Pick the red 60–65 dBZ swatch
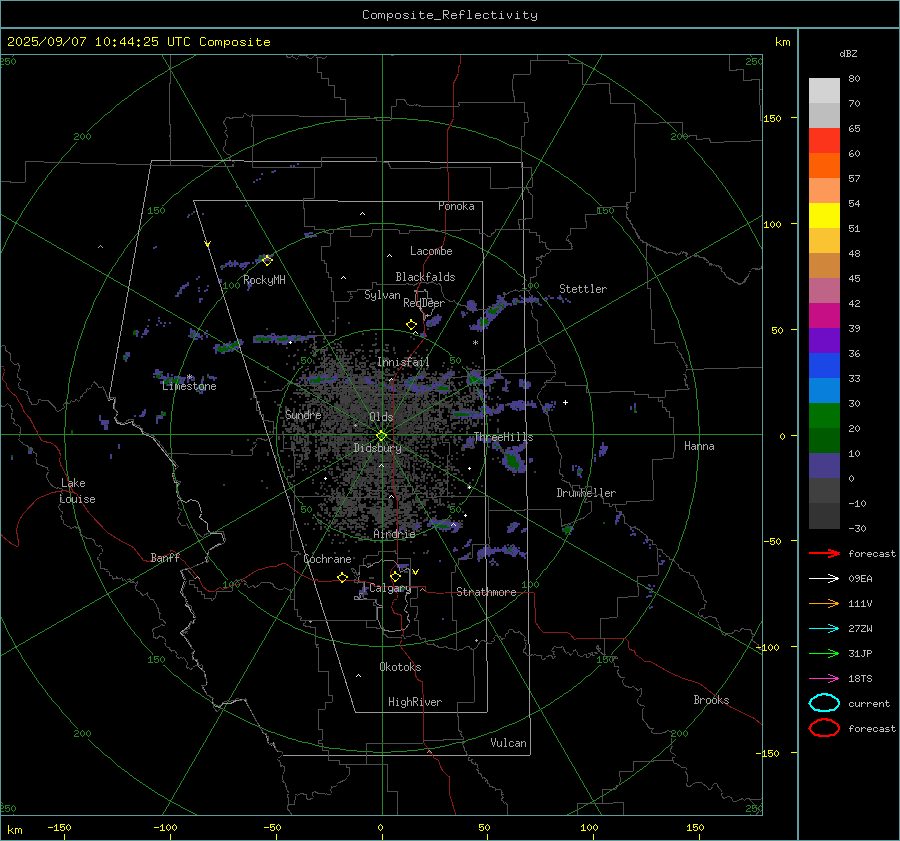The width and height of the screenshot is (900, 841). click(x=824, y=140)
